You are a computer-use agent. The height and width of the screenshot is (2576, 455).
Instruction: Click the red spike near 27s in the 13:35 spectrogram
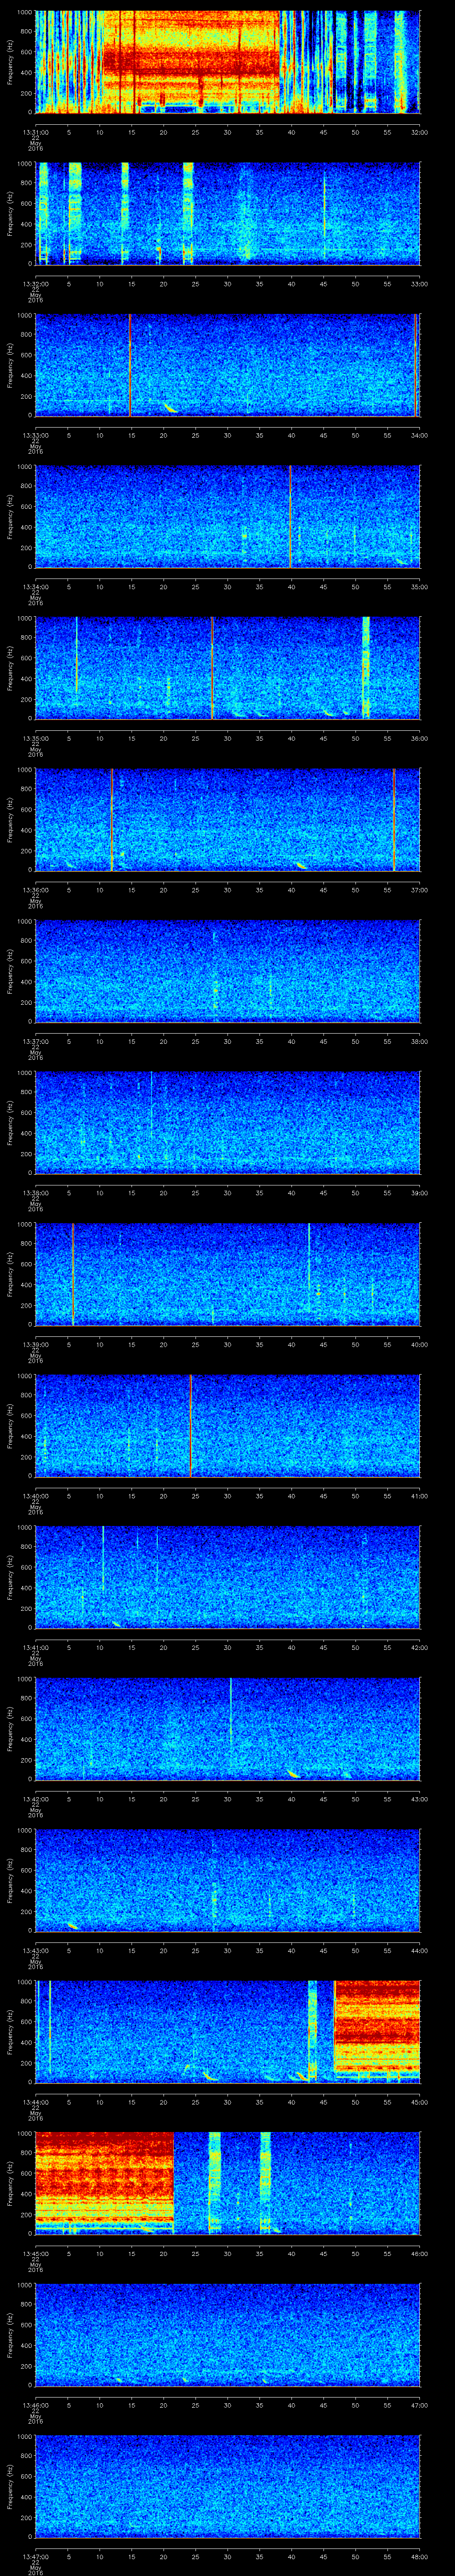(x=212, y=668)
